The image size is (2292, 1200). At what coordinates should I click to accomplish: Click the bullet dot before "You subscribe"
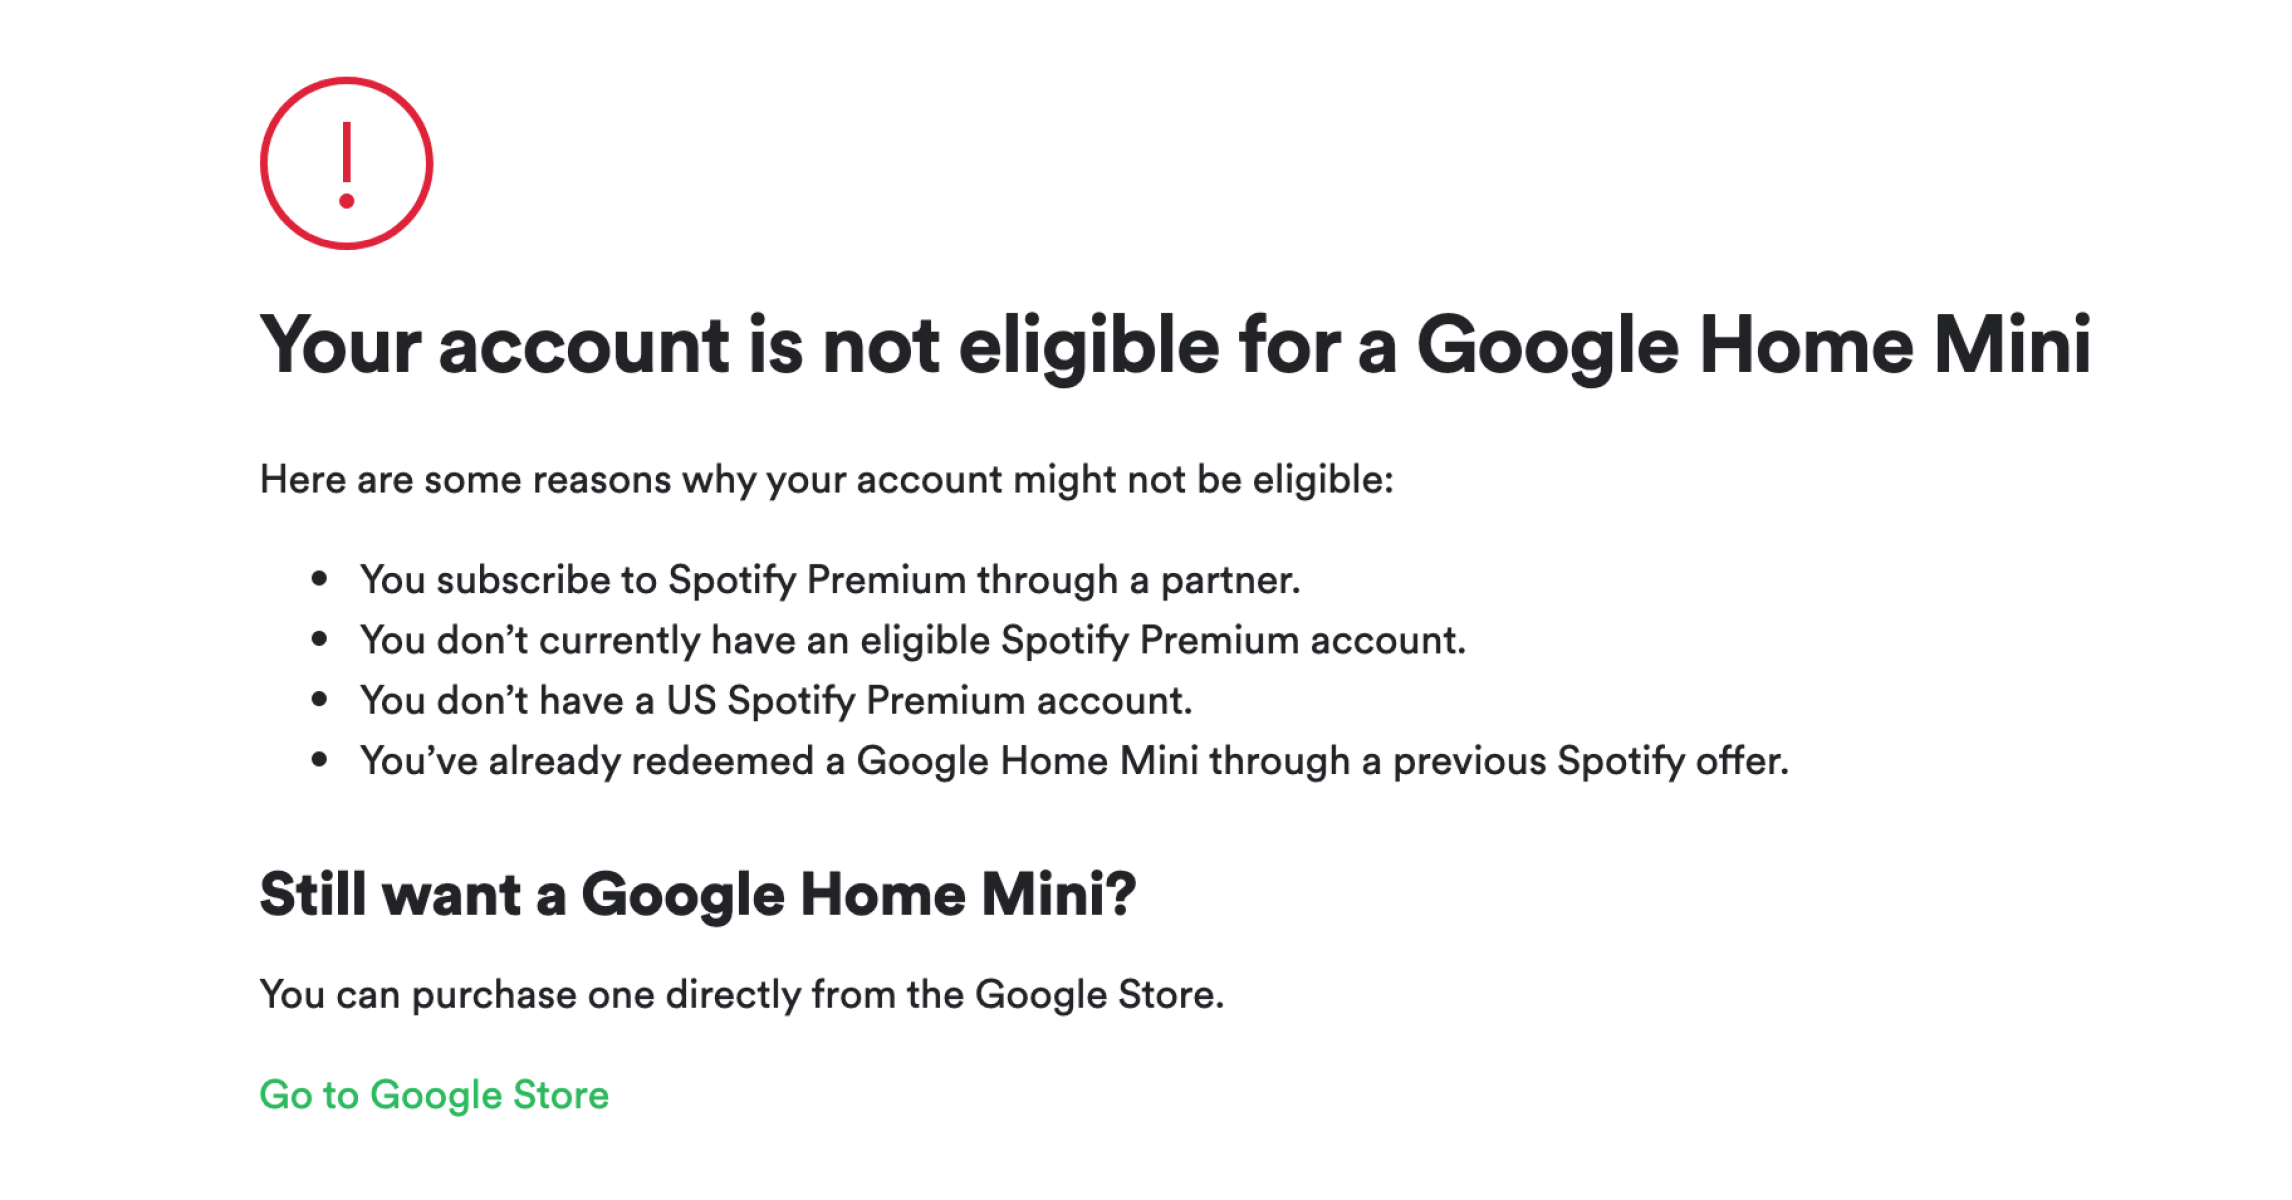point(319,578)
